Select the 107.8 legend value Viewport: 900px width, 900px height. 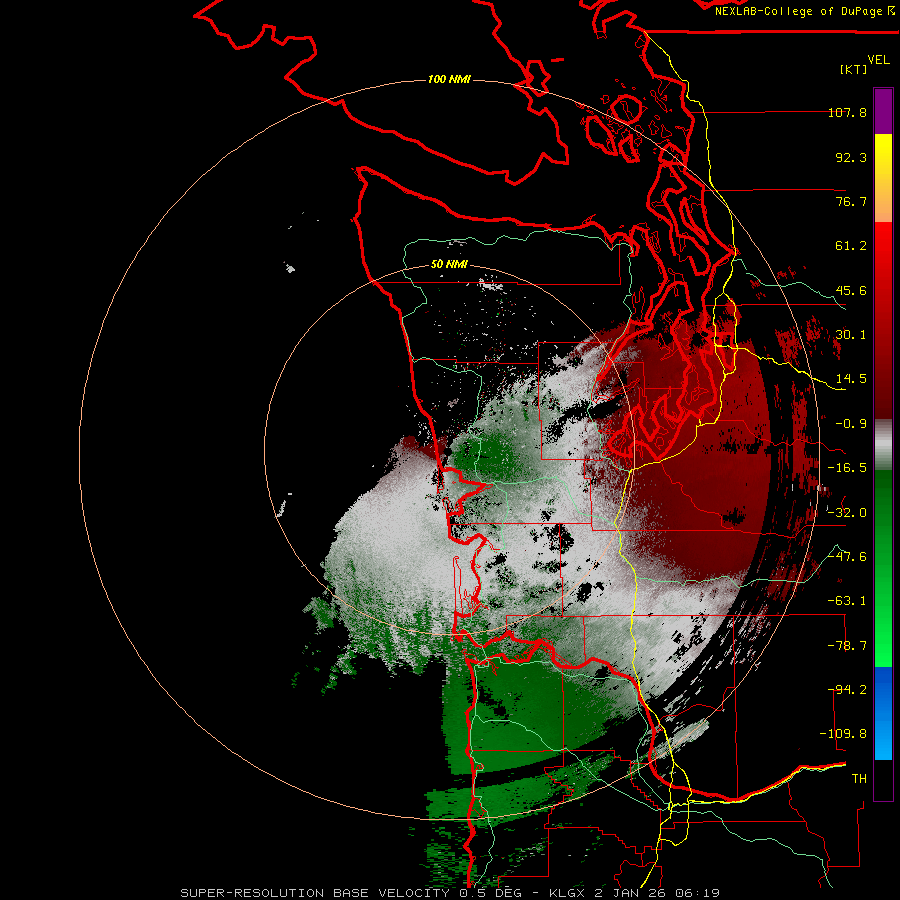tap(847, 112)
